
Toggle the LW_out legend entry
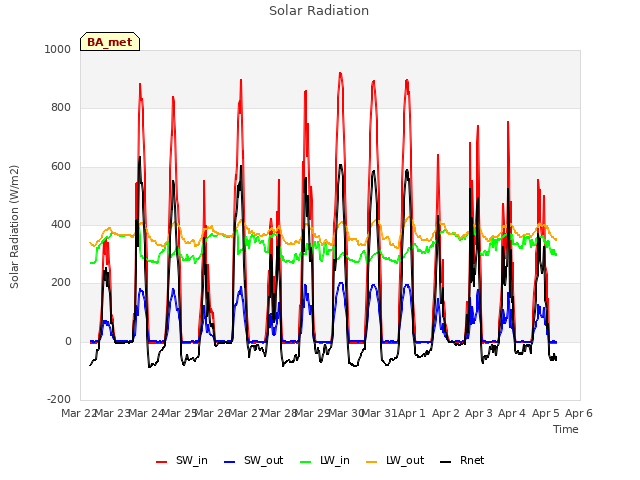395,460
